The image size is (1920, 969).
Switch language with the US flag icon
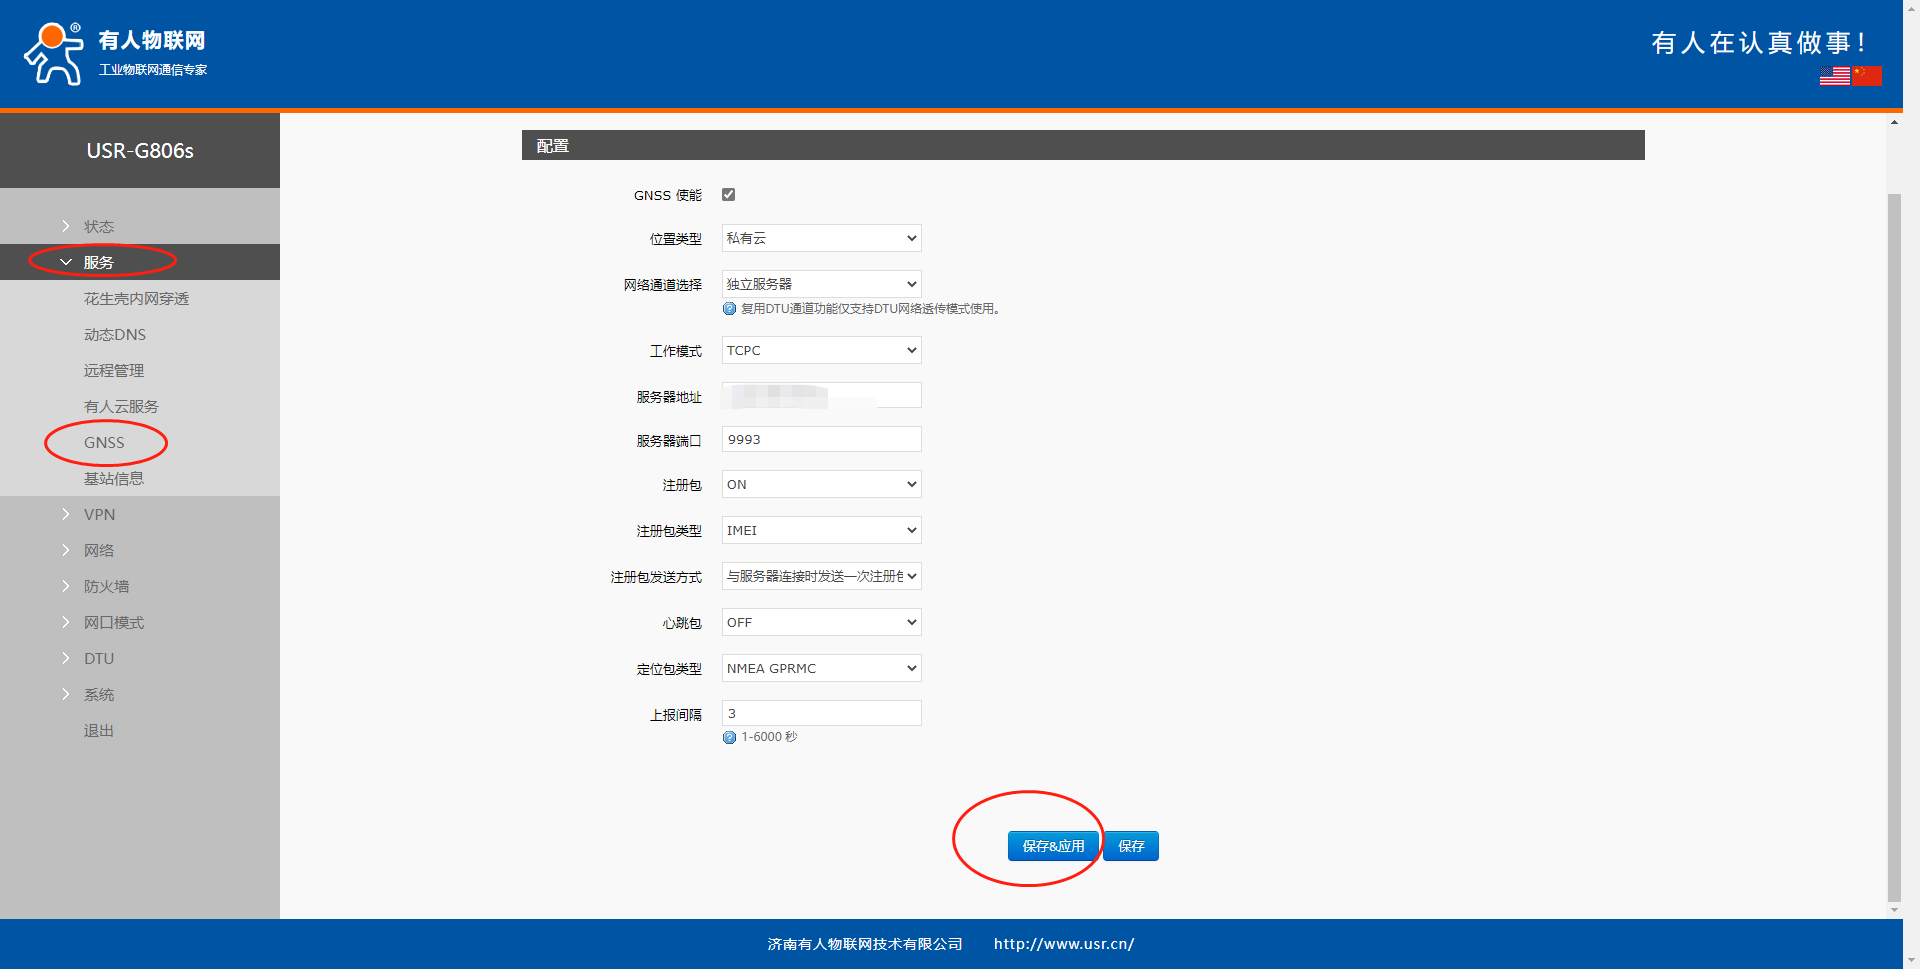(x=1834, y=76)
